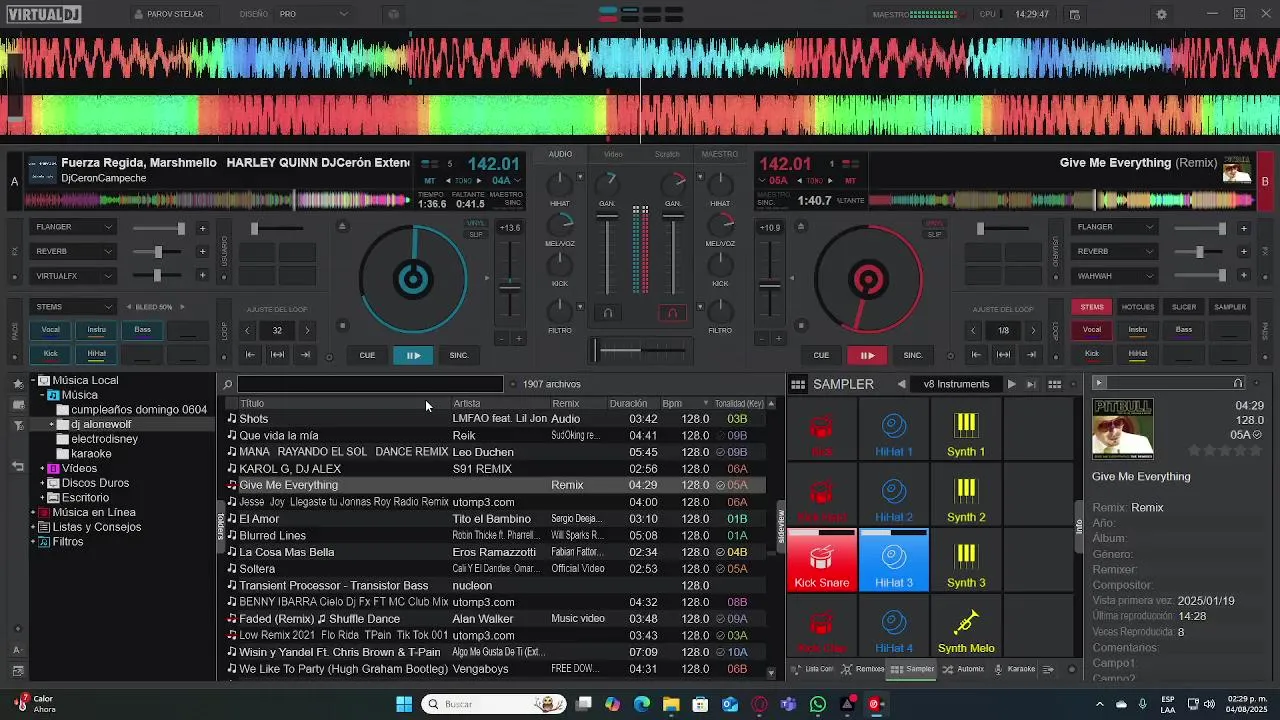Open the PRO layout dropdown
This screenshot has width=1280, height=720.
(313, 14)
